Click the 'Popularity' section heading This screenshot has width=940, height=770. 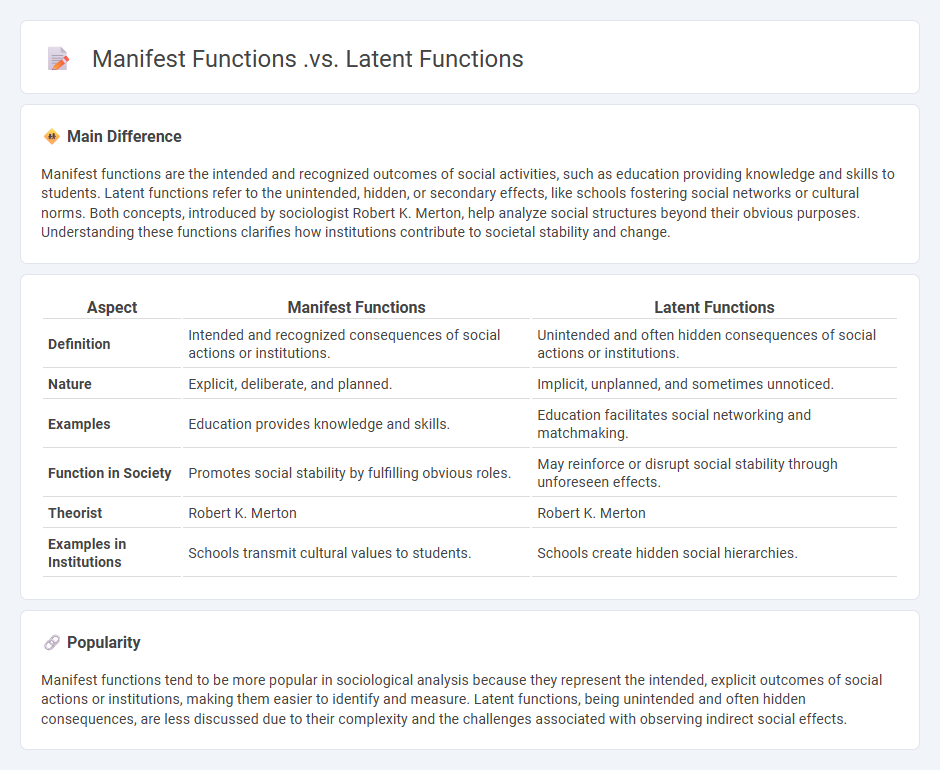pyautogui.click(x=104, y=642)
